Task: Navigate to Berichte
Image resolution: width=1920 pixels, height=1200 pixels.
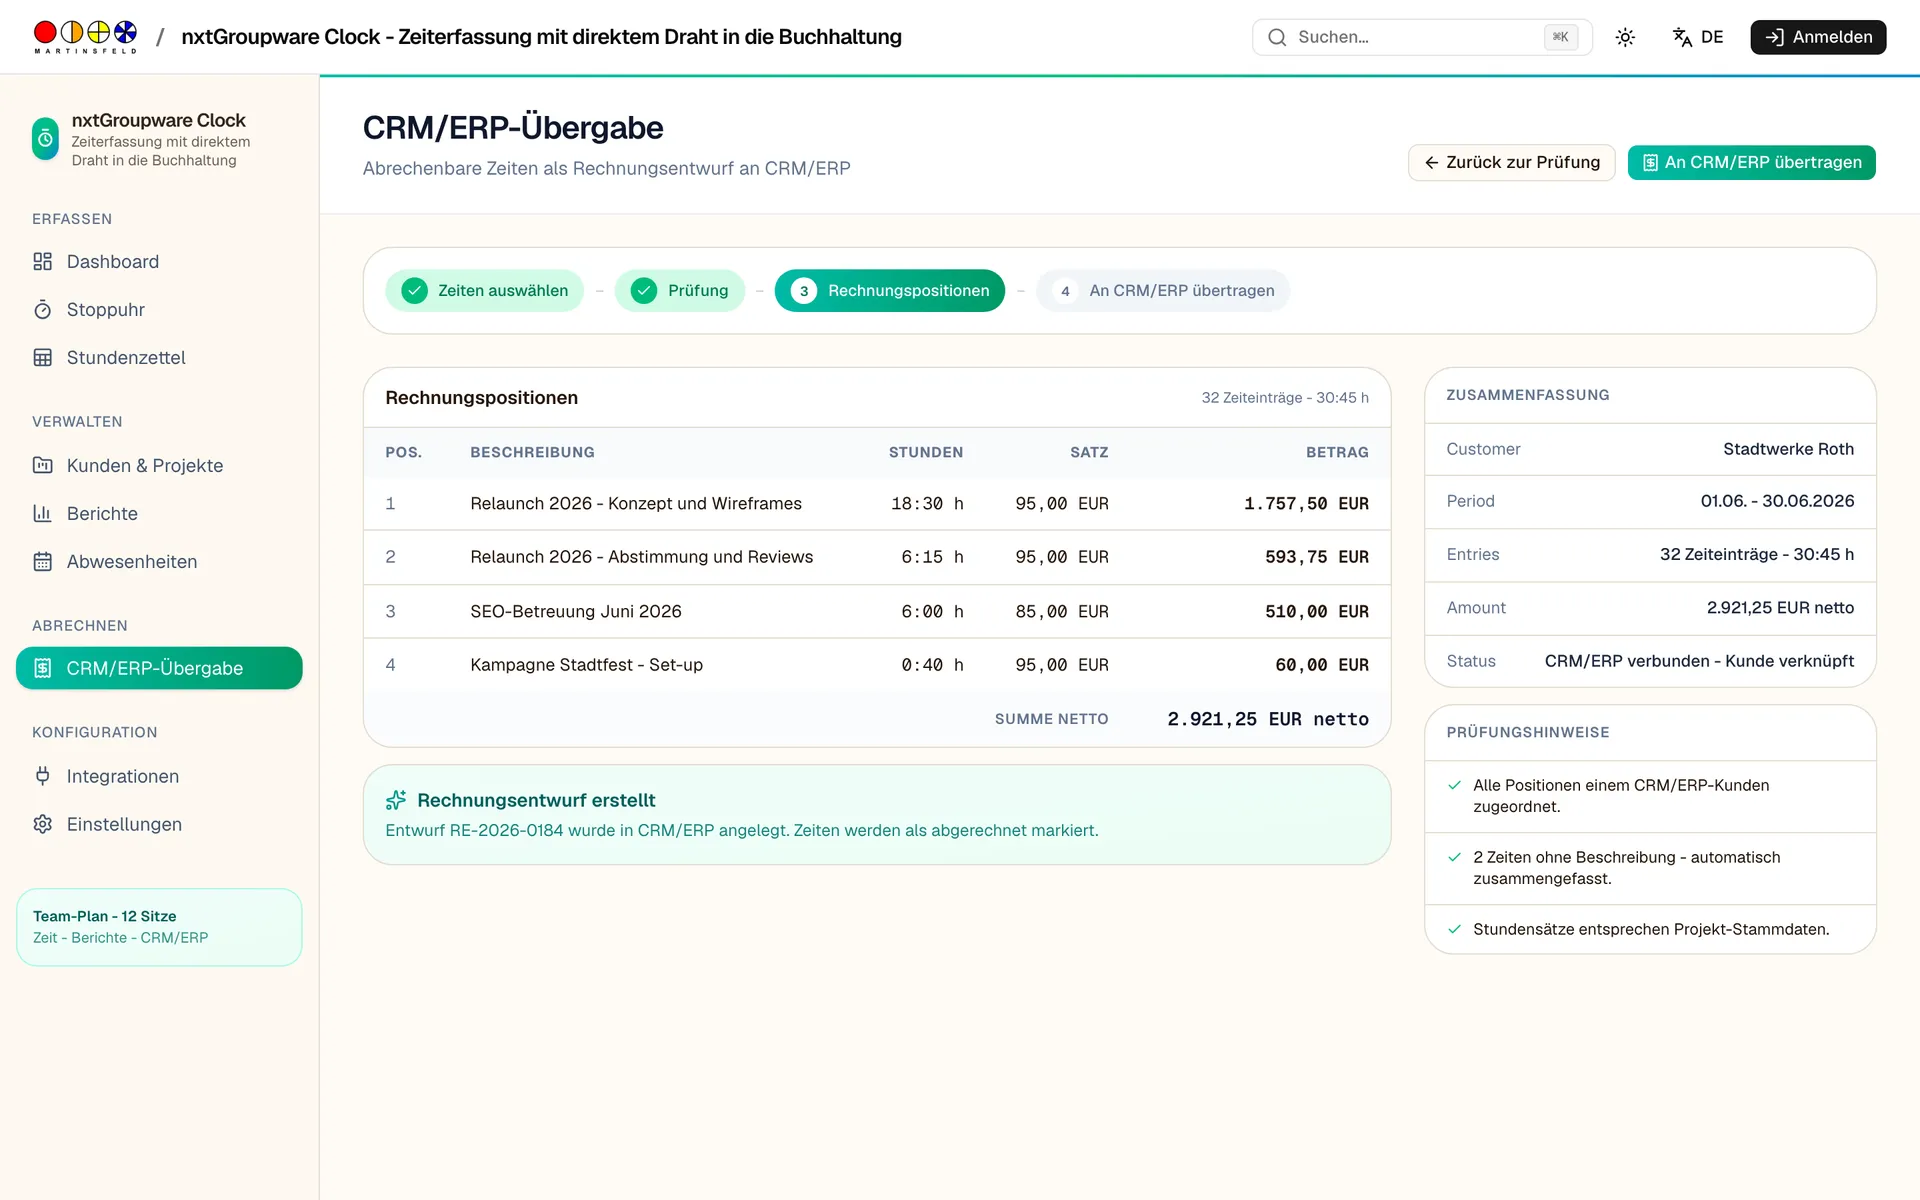Action: pos(159,514)
